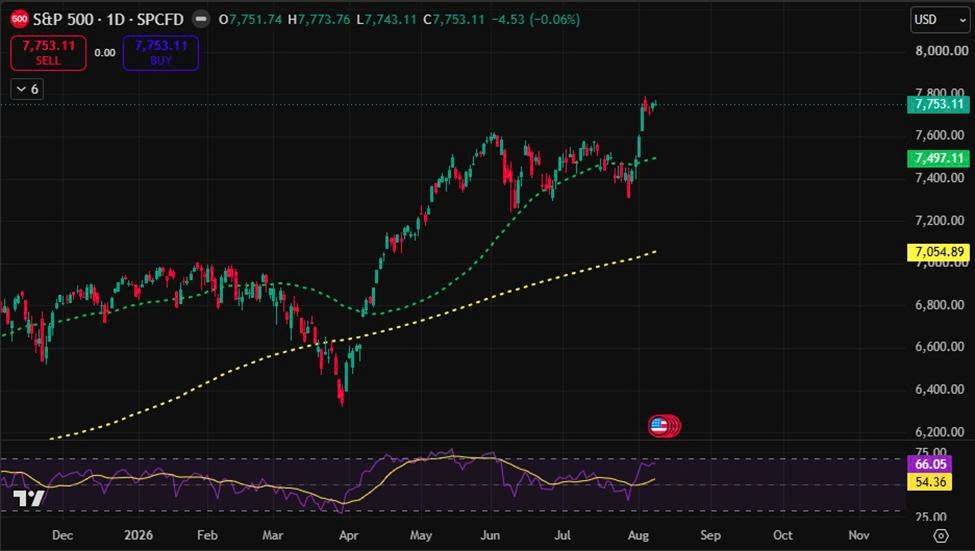Click the current price label 7,753.11 on axis
The height and width of the screenshot is (551, 975).
pyautogui.click(x=938, y=104)
